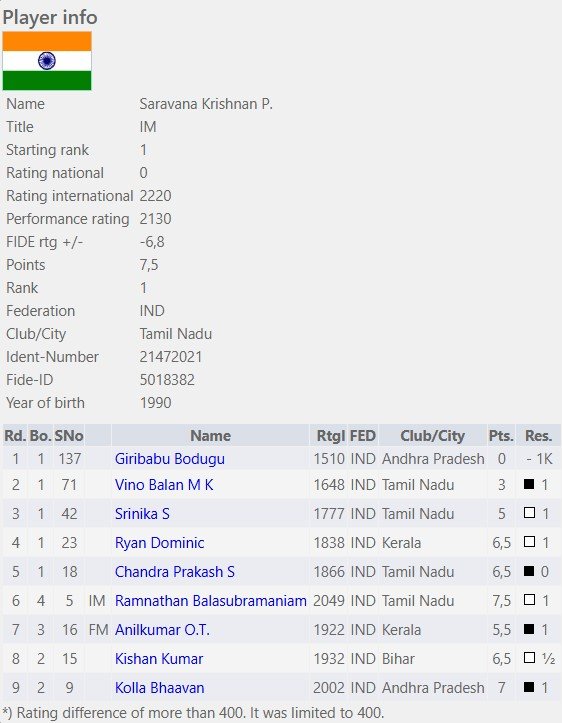Open Kolla Bhaavan player link
The image size is (562, 723).
[x=160, y=688]
